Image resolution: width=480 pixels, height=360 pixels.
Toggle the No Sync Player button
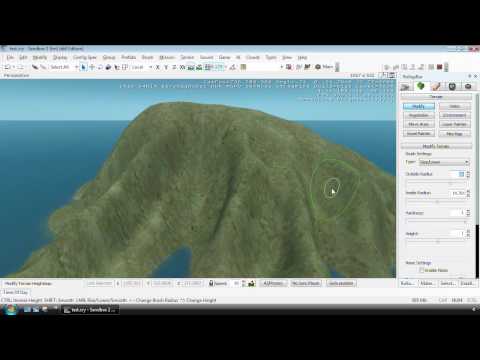(306, 283)
